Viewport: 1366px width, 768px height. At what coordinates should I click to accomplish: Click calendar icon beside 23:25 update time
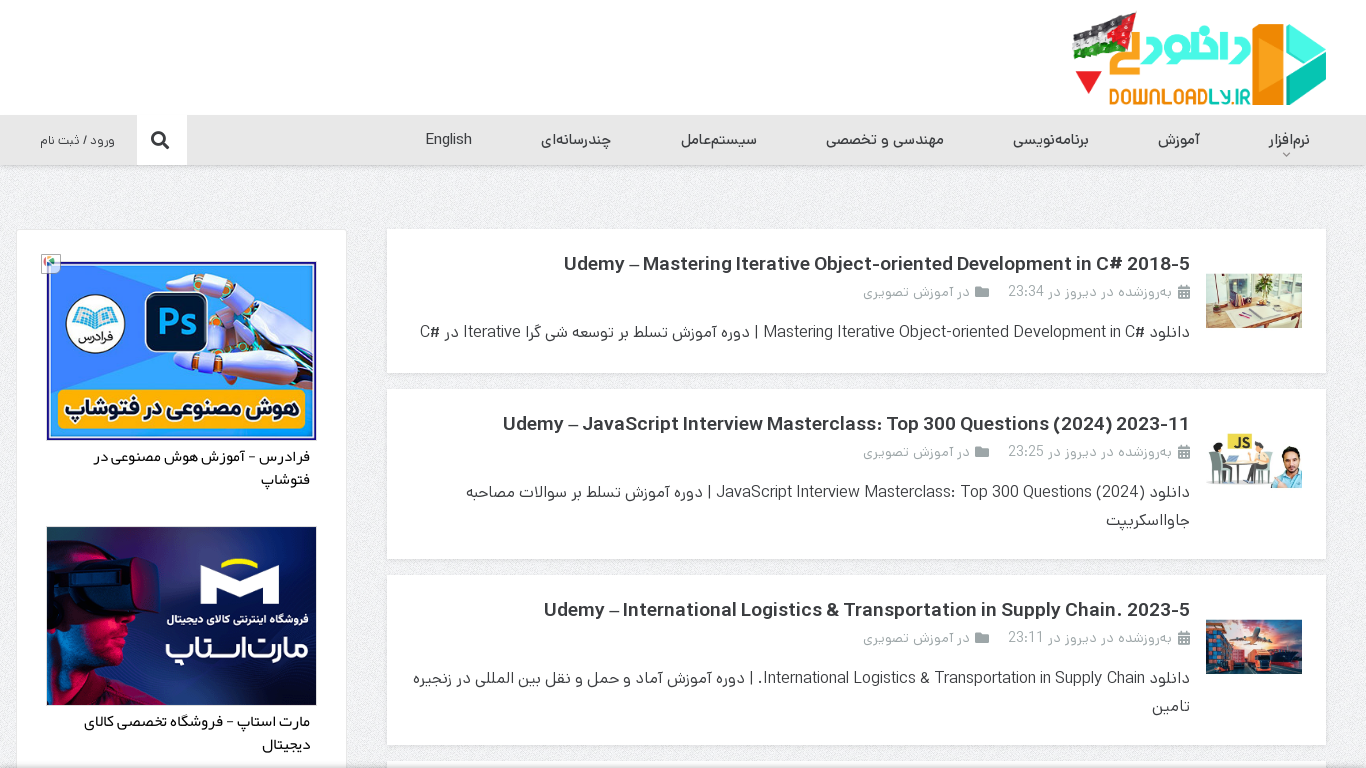point(1184,452)
